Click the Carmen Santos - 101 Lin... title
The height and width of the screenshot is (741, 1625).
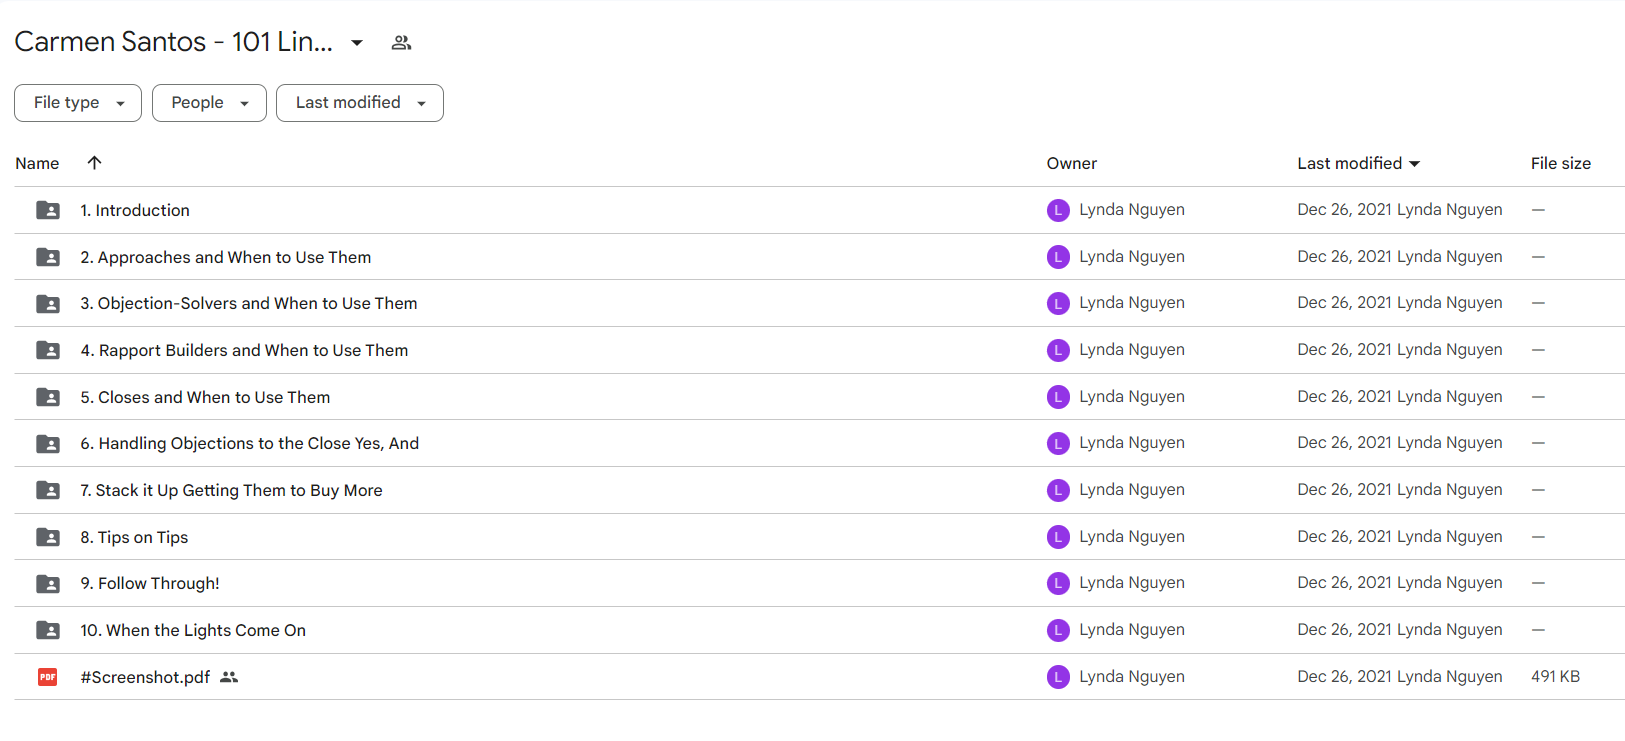click(173, 42)
